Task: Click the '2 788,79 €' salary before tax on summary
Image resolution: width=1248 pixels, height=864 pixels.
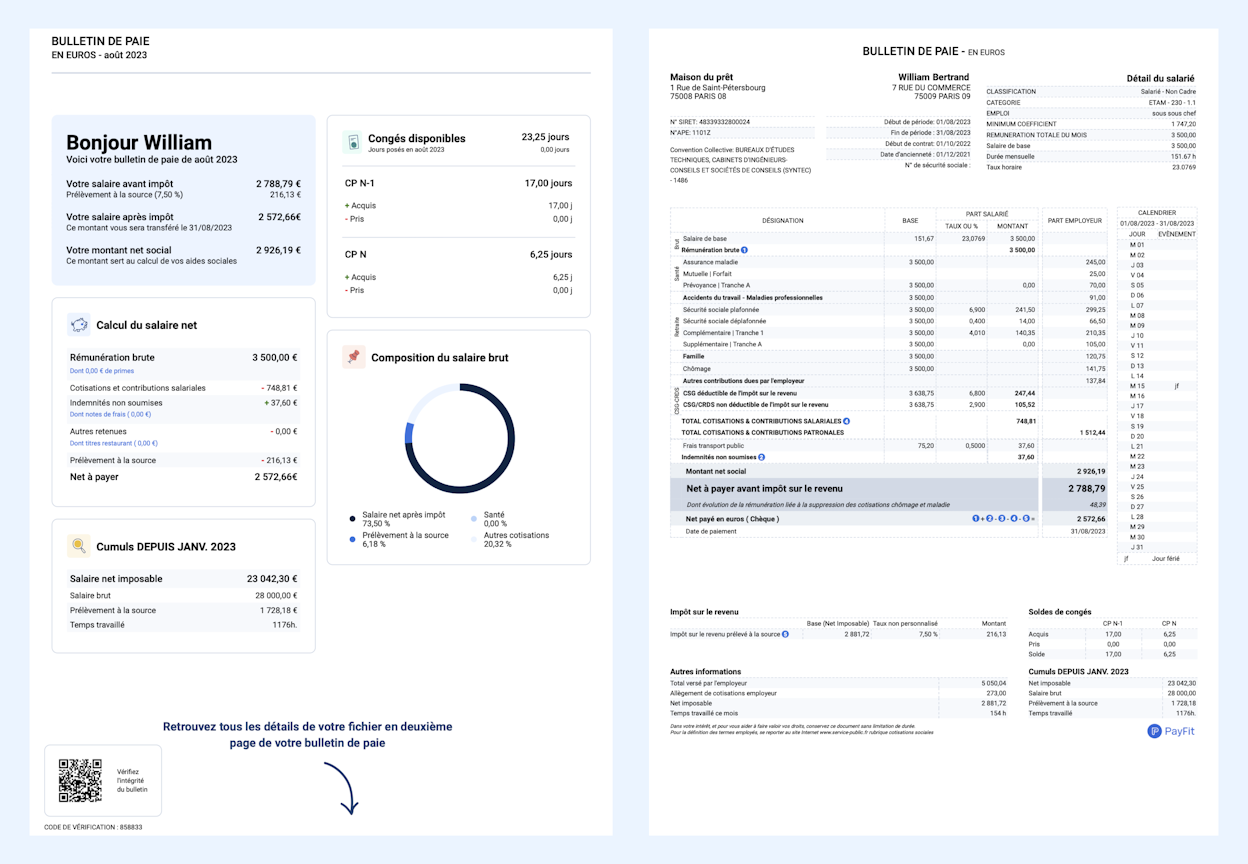Action: pyautogui.click(x=278, y=184)
